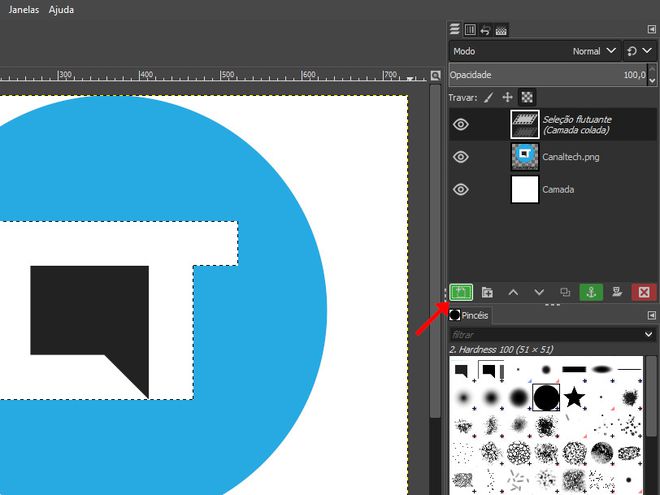Click the Opacidade slider
Image resolution: width=660 pixels, height=495 pixels.
[548, 75]
